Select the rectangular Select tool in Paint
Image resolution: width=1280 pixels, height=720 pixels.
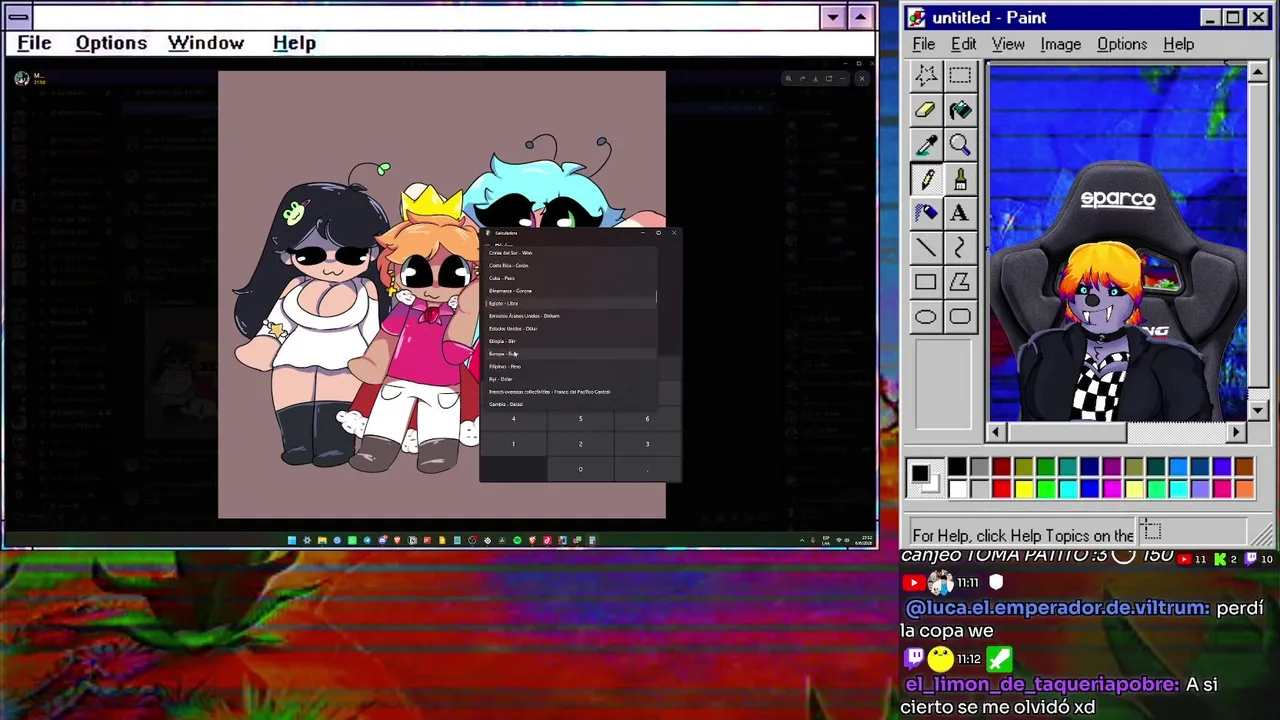(960, 75)
